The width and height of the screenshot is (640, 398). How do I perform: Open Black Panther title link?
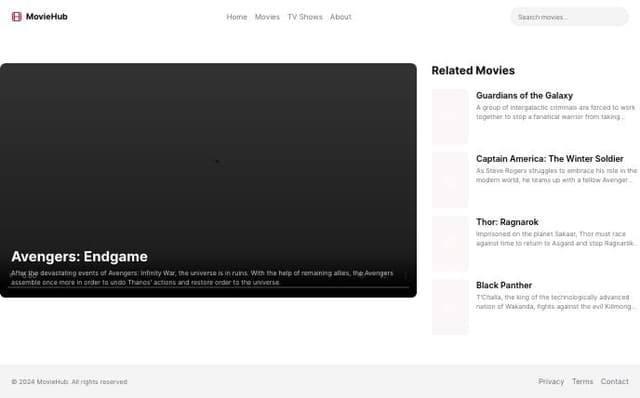coord(504,285)
